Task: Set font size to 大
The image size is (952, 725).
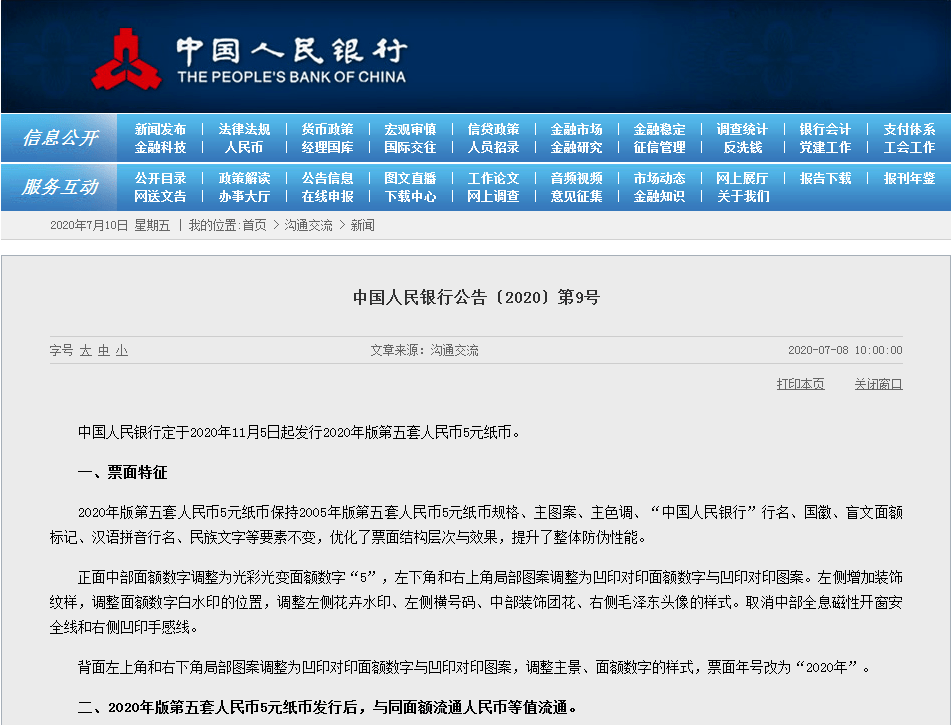Action: pyautogui.click(x=86, y=350)
